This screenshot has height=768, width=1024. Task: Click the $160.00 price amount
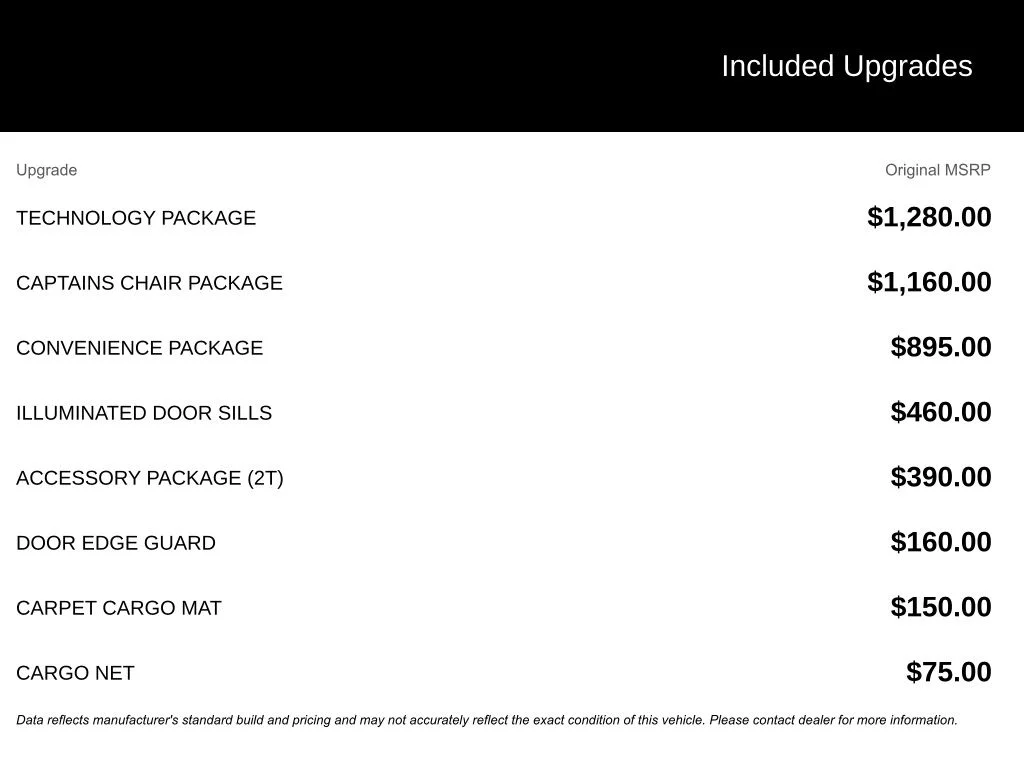(x=940, y=542)
